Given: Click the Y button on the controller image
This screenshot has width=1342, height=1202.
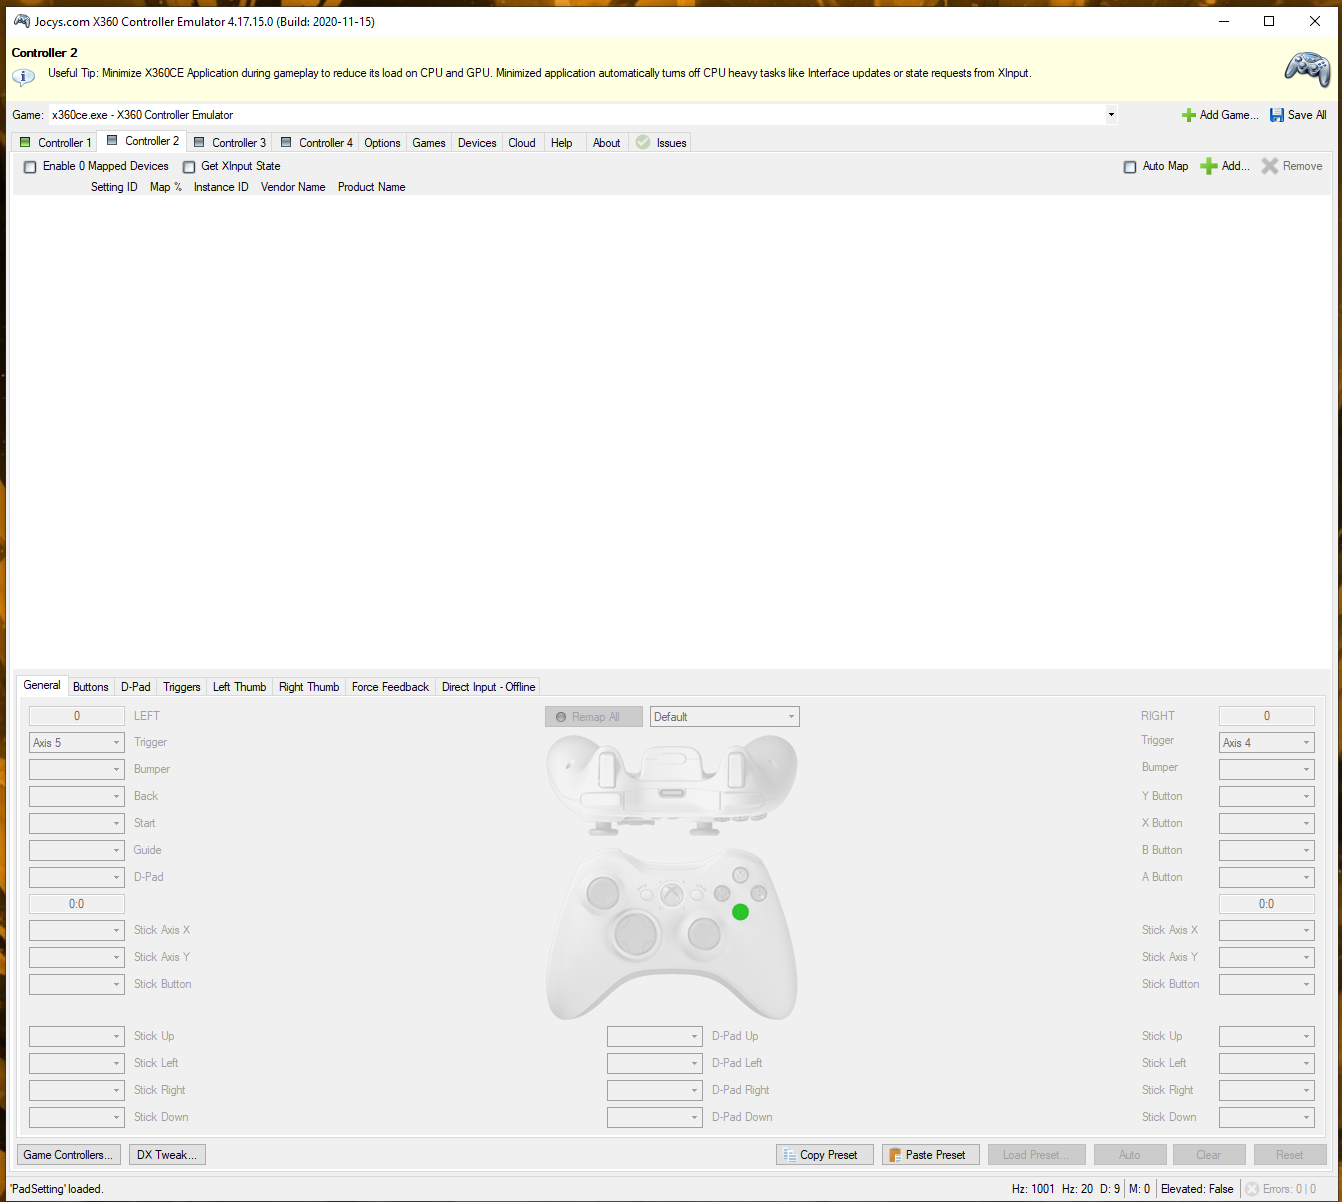Looking at the screenshot, I should click(x=740, y=874).
